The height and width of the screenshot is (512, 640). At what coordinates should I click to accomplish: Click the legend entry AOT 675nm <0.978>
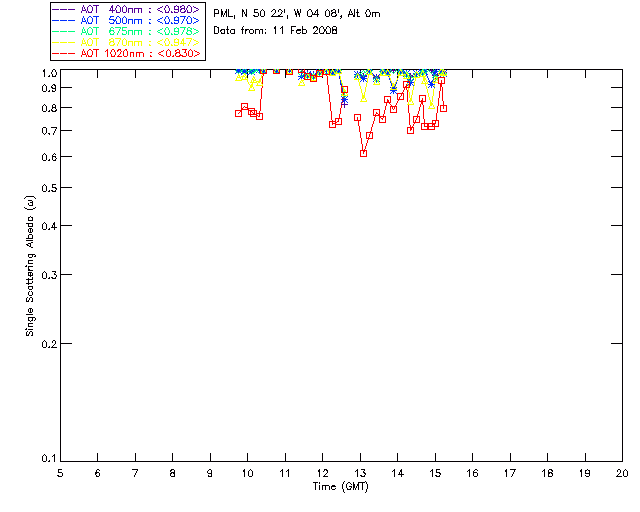point(126,31)
